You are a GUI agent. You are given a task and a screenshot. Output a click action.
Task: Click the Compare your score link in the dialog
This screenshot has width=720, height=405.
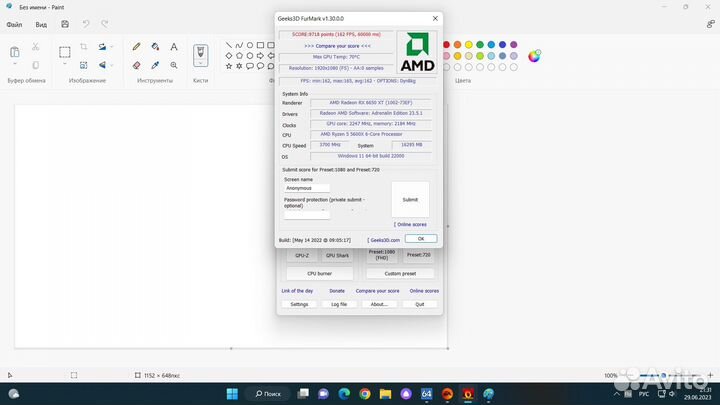tap(337, 46)
